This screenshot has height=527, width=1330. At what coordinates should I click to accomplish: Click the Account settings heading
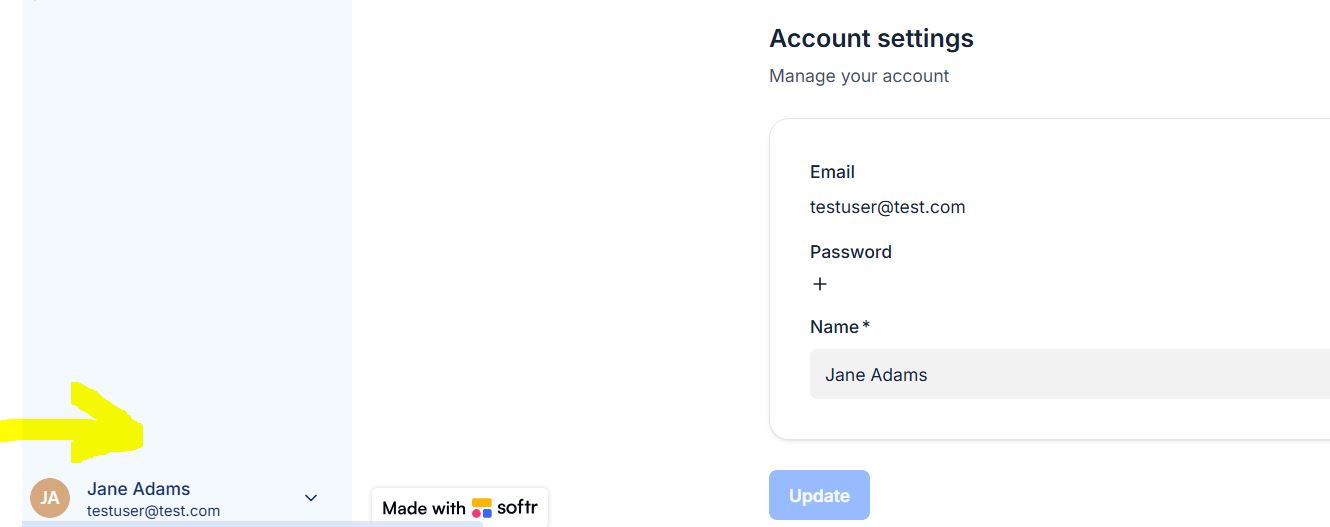point(871,39)
